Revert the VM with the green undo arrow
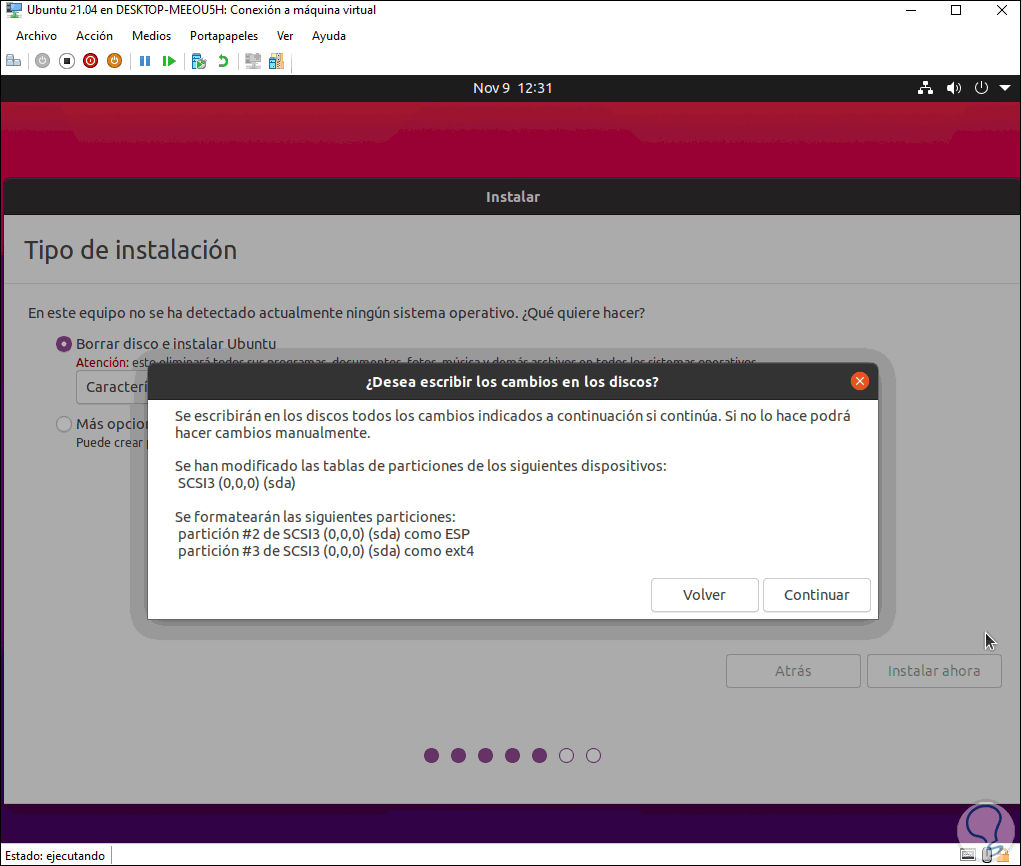This screenshot has width=1021, height=866. point(223,61)
